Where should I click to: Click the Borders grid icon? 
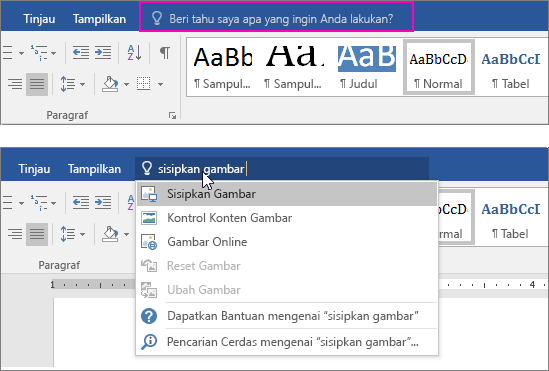144,84
